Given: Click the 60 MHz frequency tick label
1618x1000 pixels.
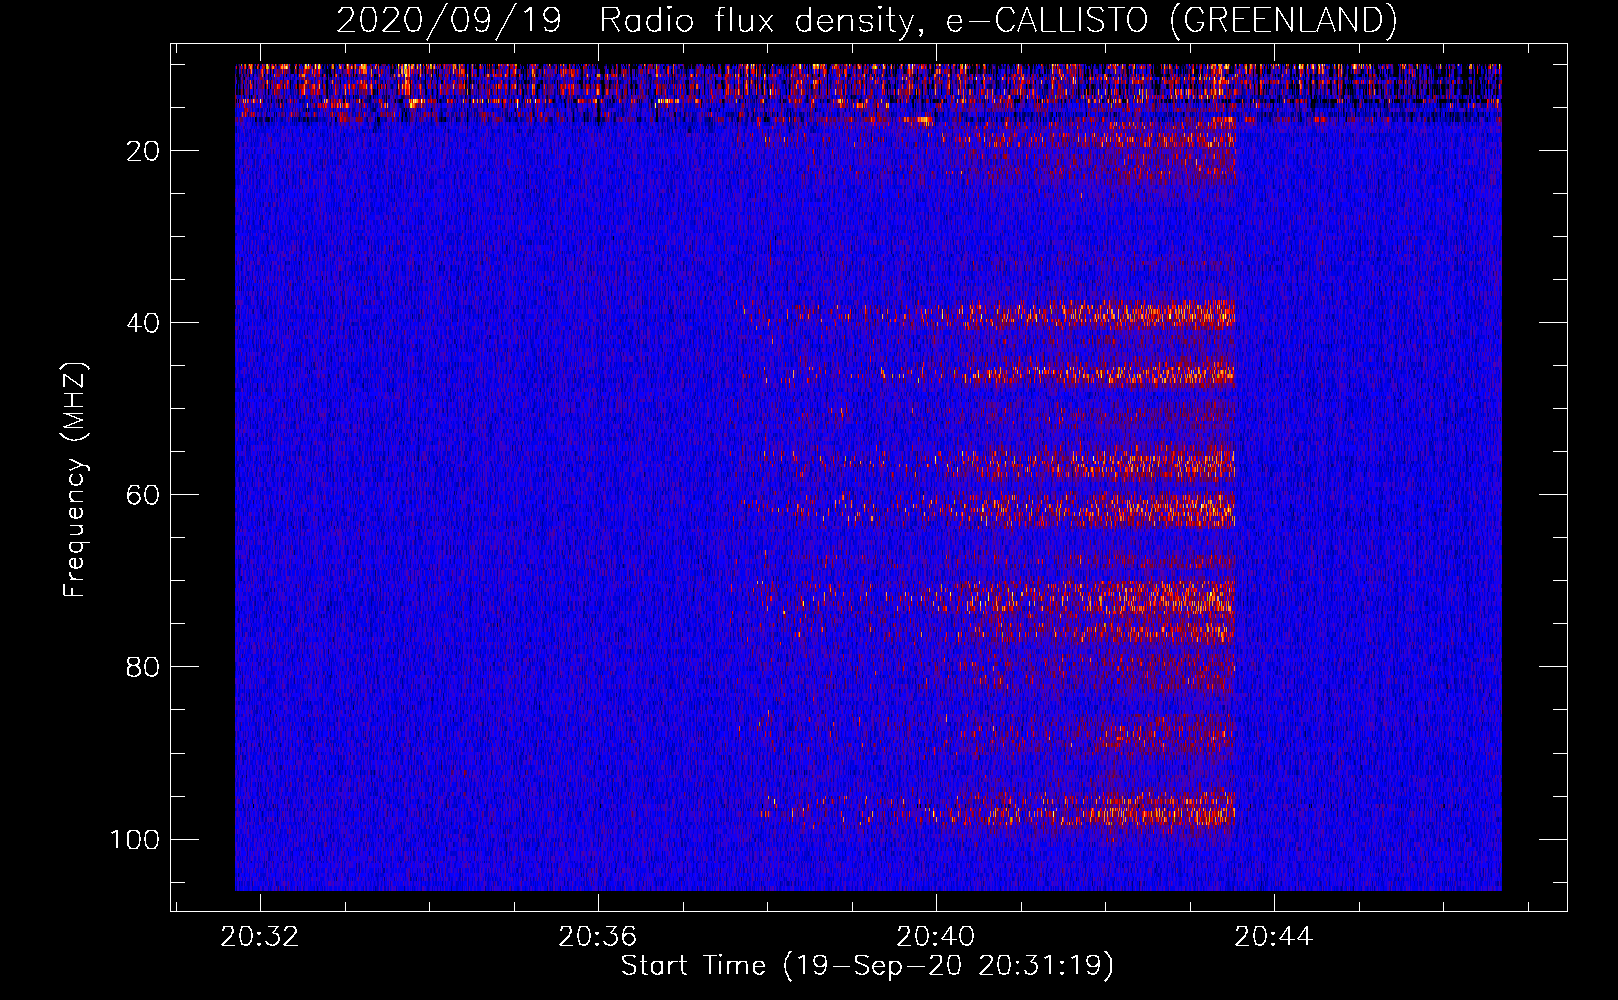Looking at the screenshot, I should 143,495.
